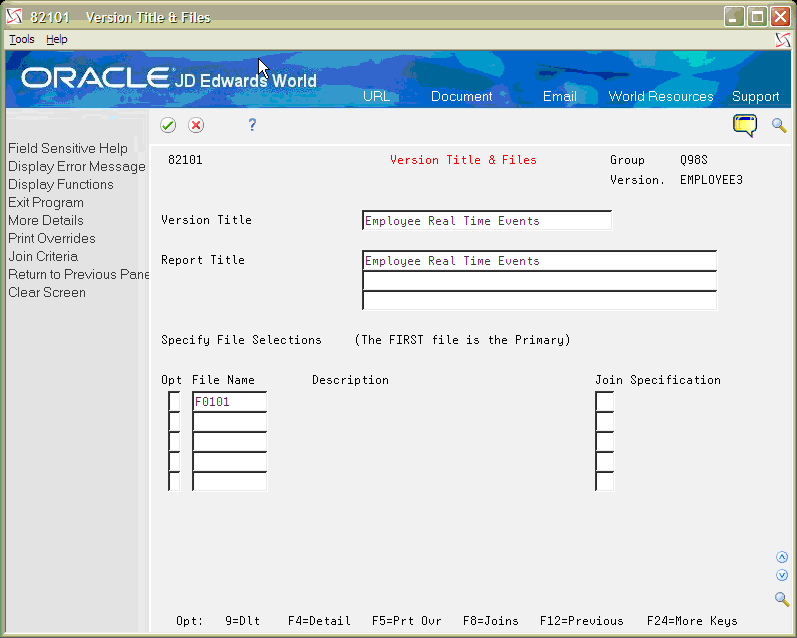Screen dimensions: 797x638
Task: Click into the Version Title field
Action: 487,221
